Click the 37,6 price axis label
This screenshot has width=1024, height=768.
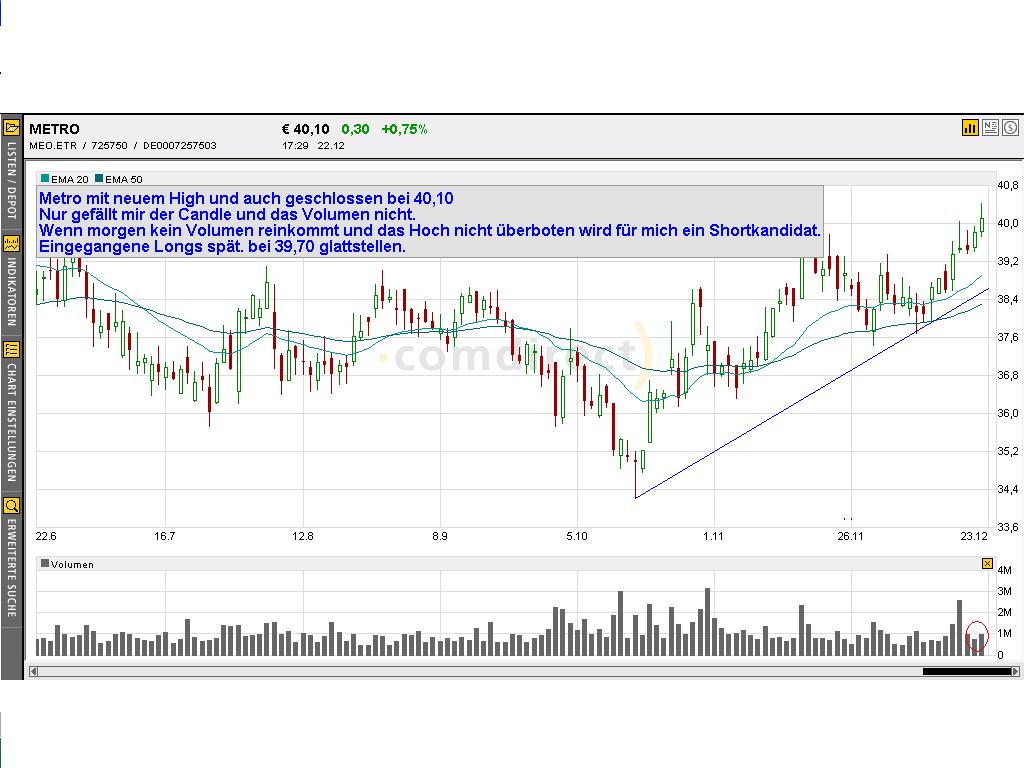1008,337
